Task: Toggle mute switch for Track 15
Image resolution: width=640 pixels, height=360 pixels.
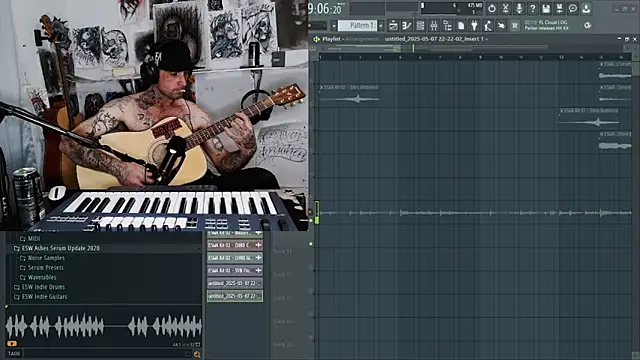Action: coord(311,337)
